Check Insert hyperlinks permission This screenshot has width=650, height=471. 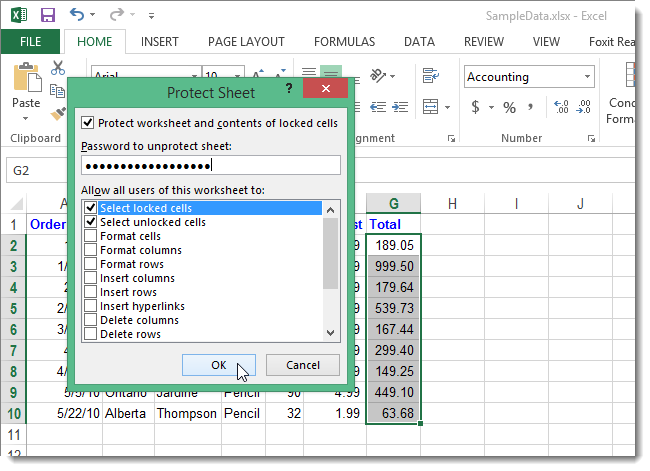[x=90, y=306]
